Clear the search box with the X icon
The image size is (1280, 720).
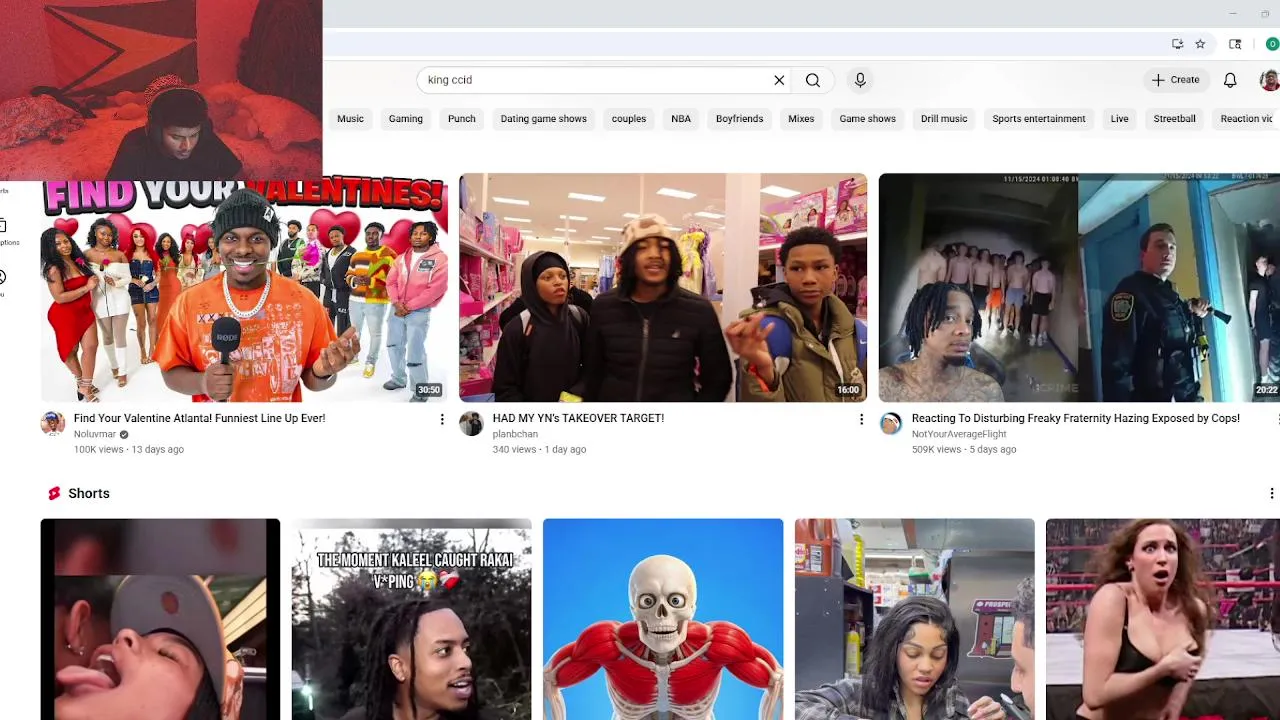(779, 80)
